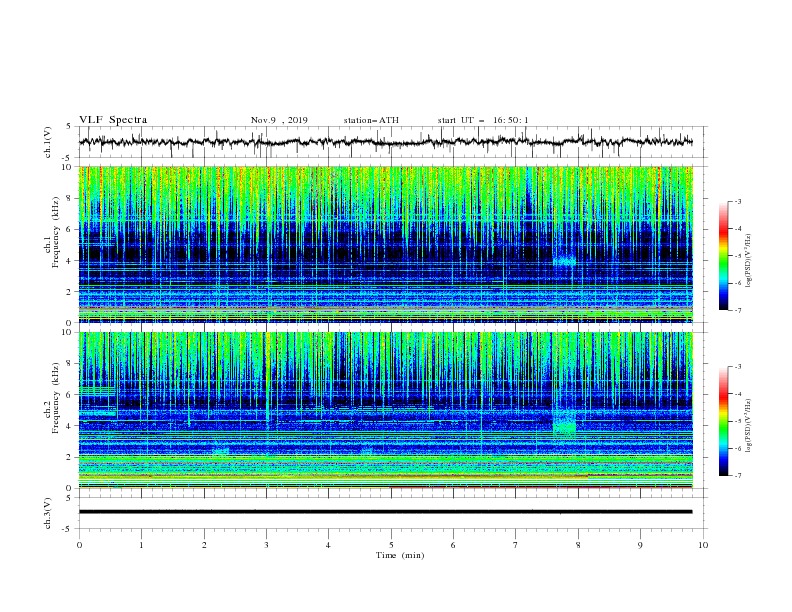Click the ch.1 Frequency (kHz) axis label

(52, 230)
